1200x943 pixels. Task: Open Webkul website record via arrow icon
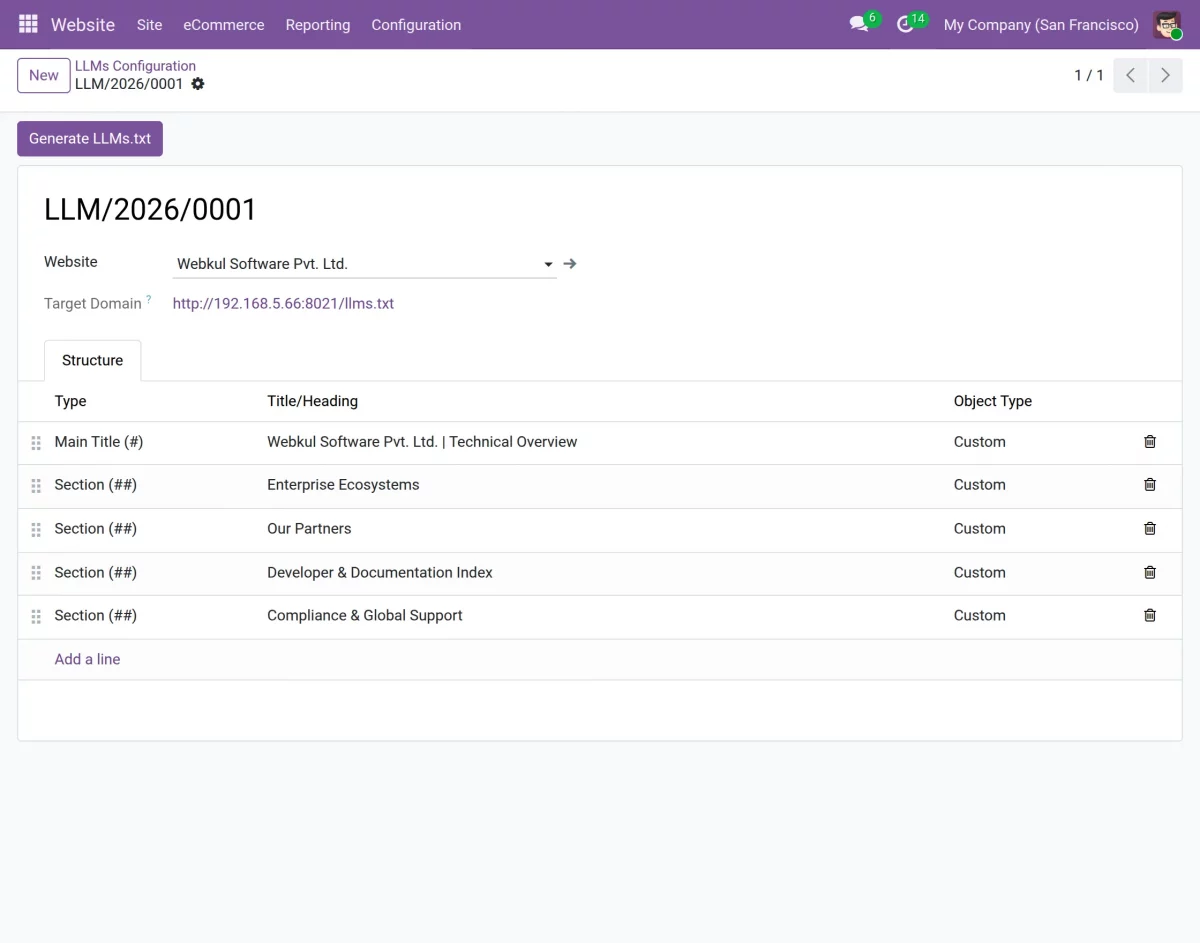pos(570,264)
